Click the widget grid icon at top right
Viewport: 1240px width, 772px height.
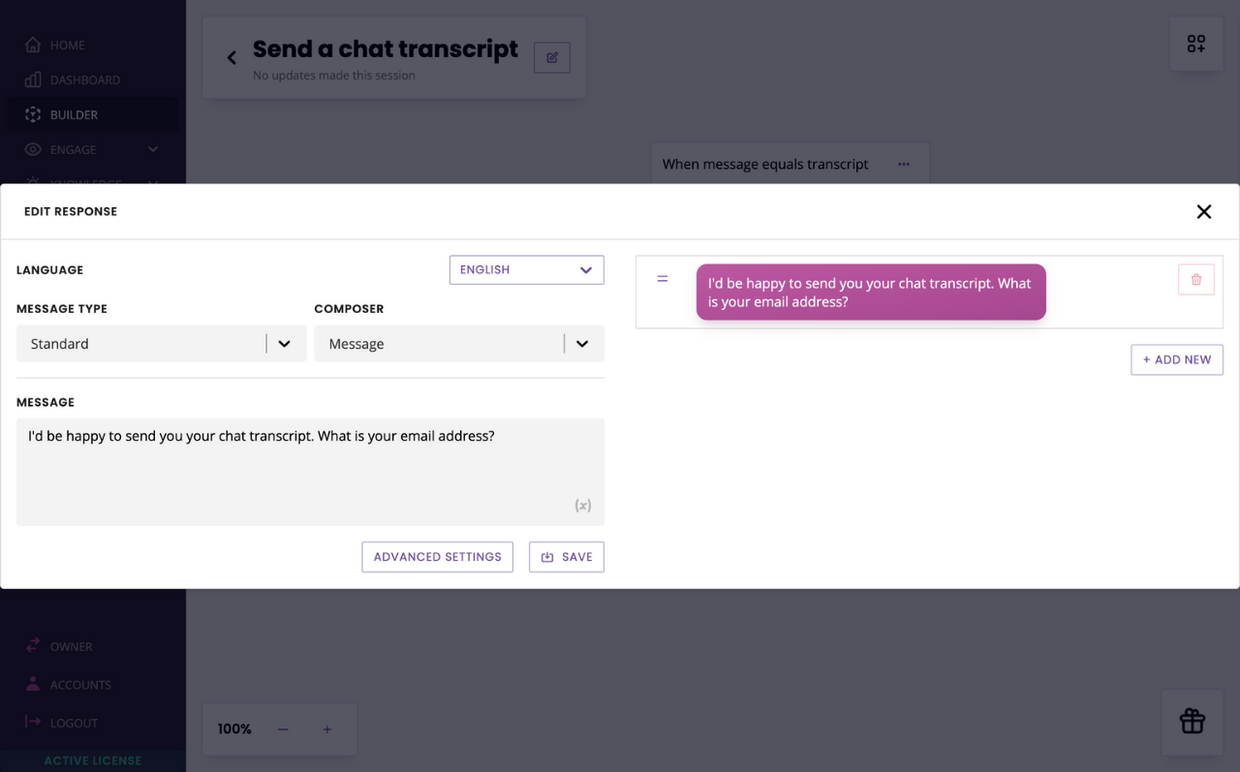[1196, 44]
